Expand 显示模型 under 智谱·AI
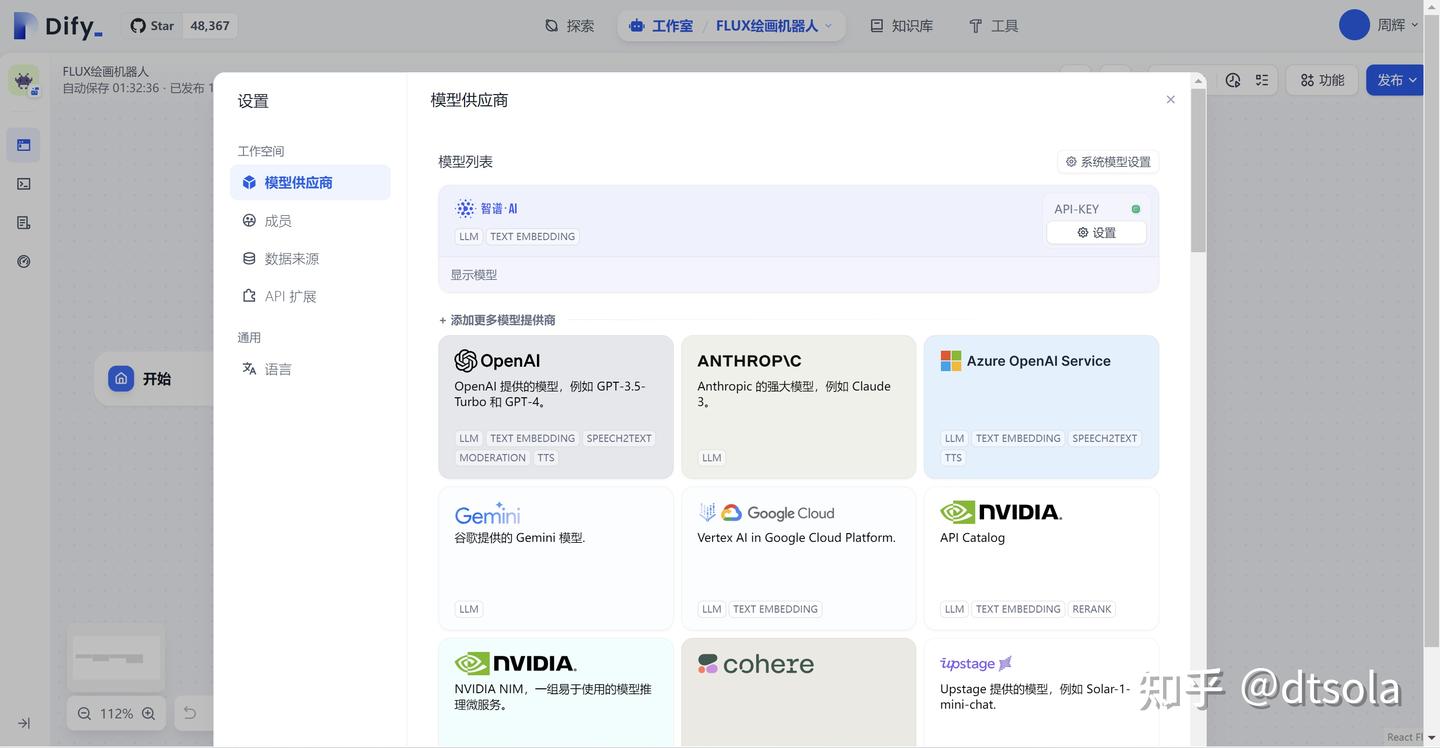Viewport: 1440px width, 748px height. pyautogui.click(x=474, y=275)
